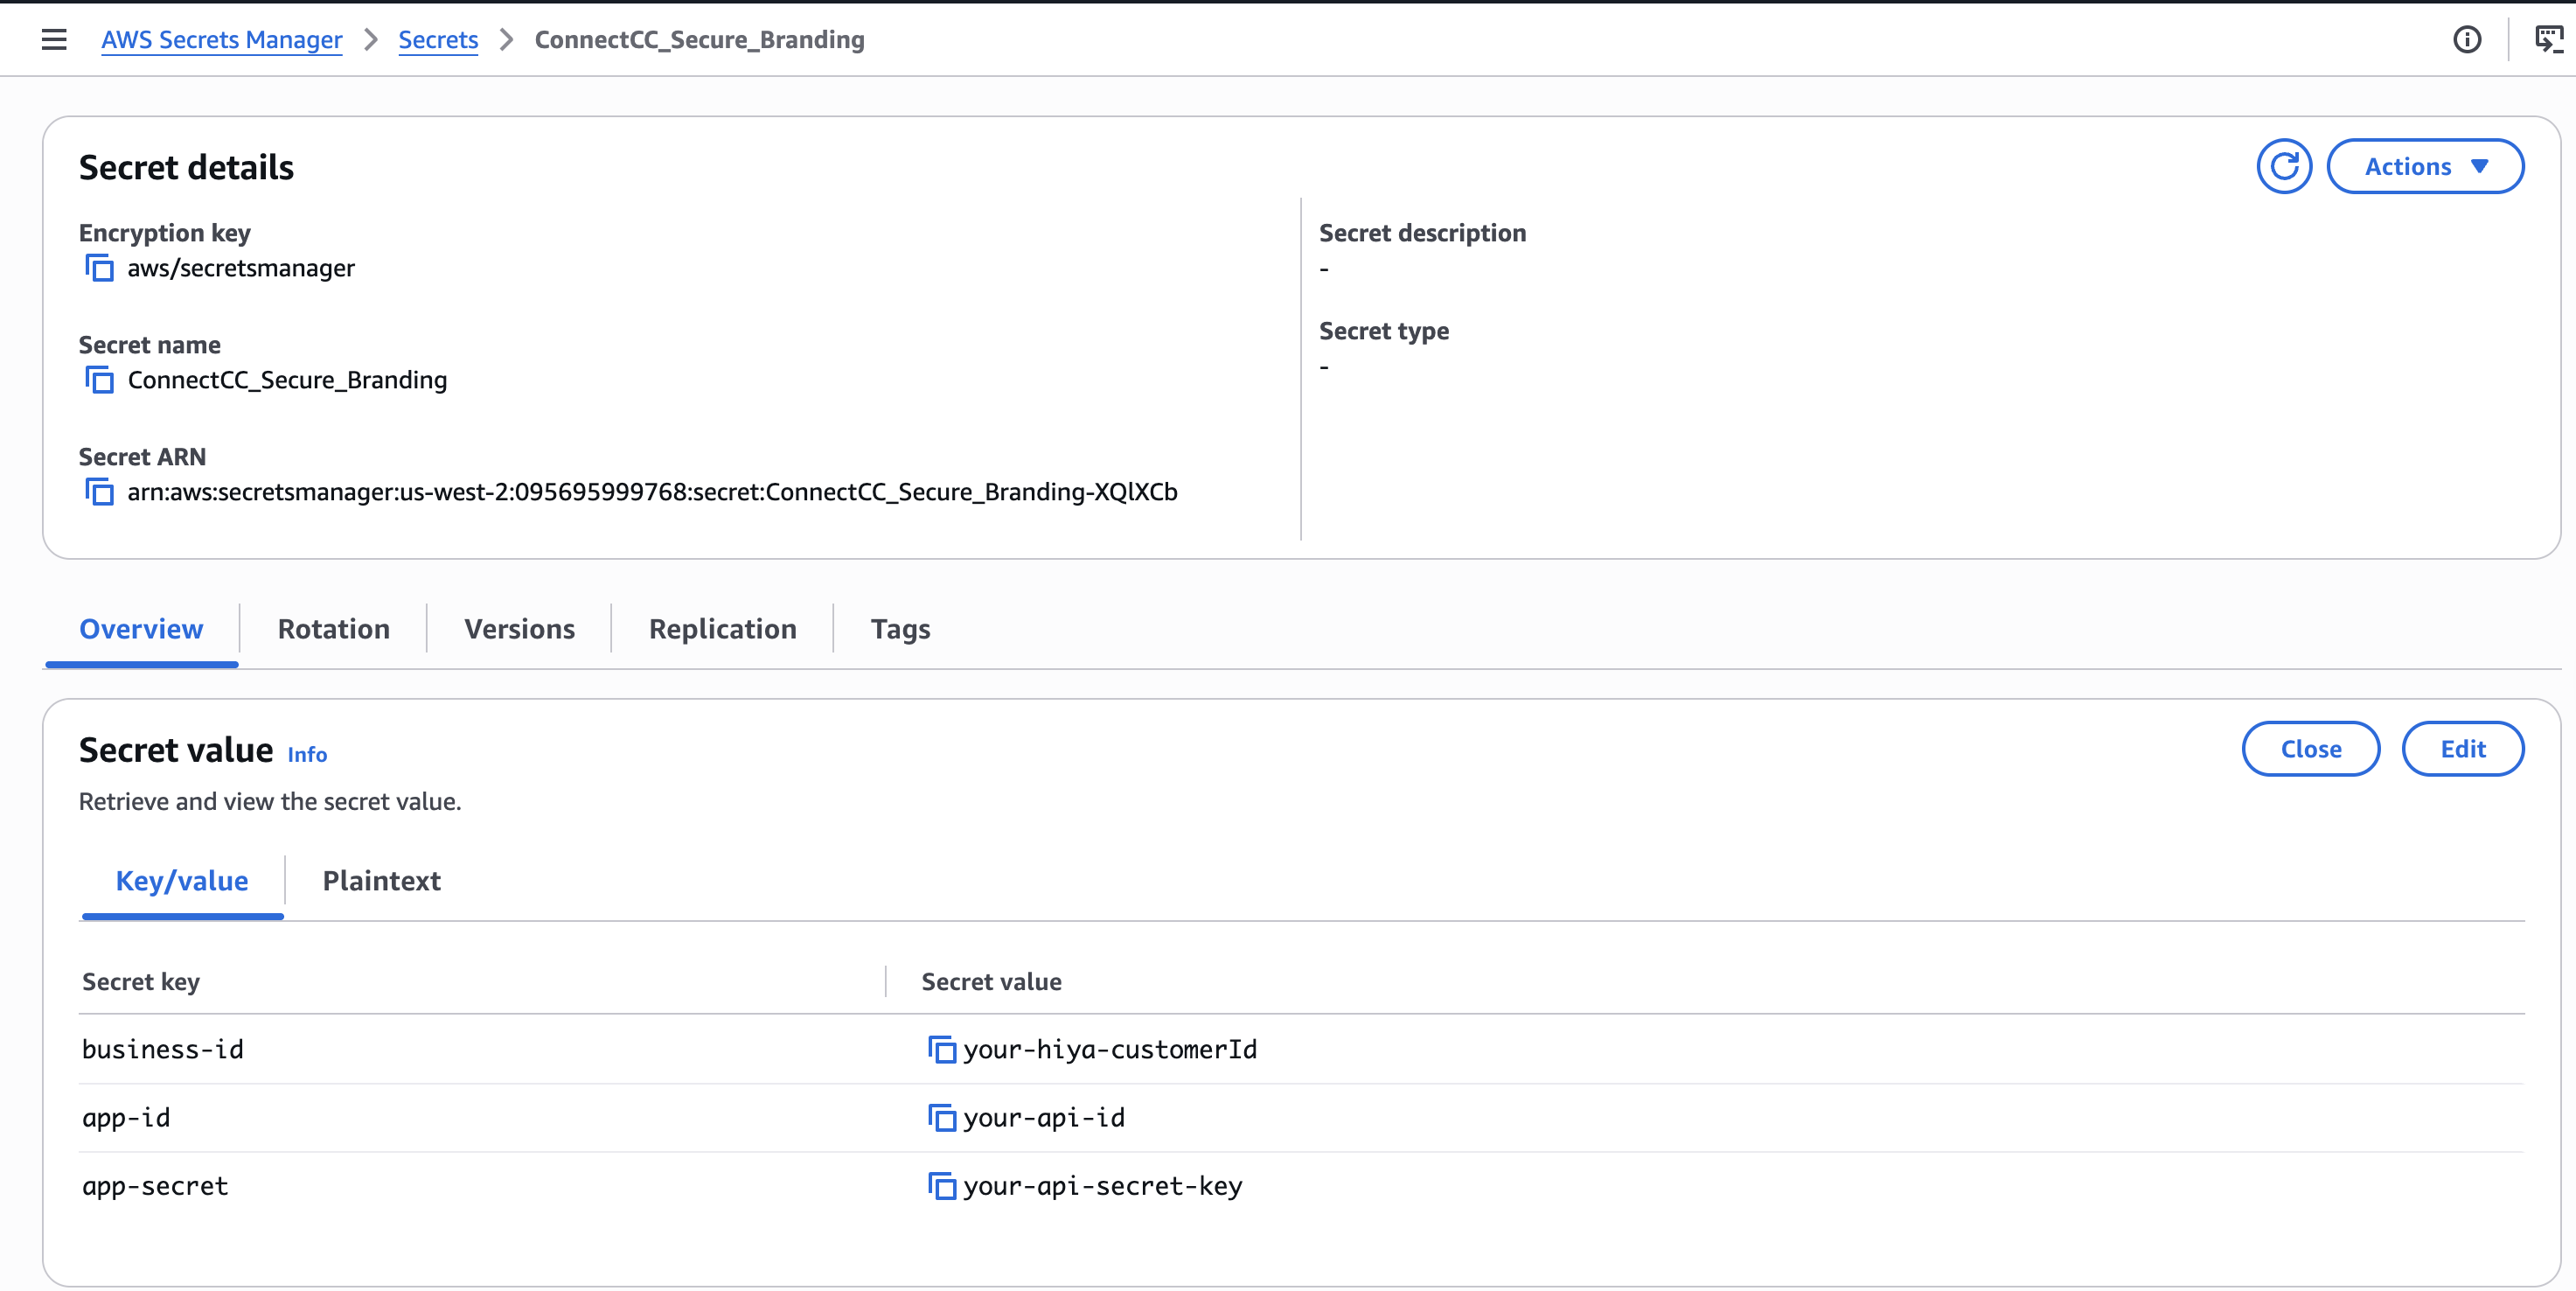
Task: Copy the your-hiya-customerId value
Action: [941, 1049]
